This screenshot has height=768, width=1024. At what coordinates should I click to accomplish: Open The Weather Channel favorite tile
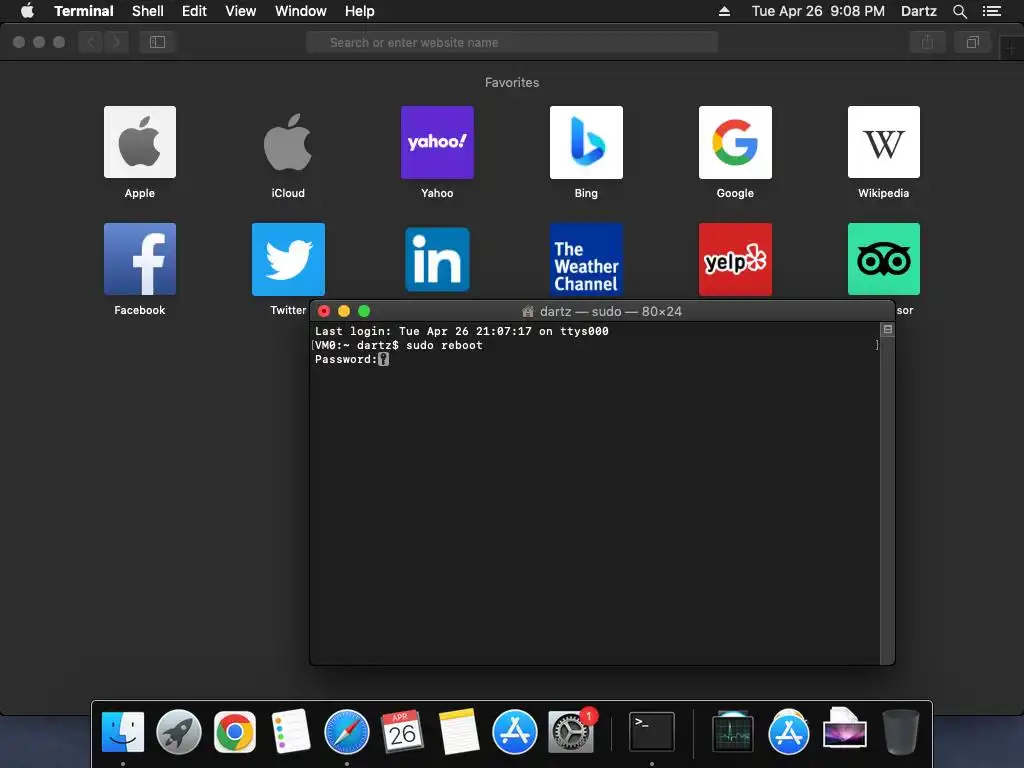tap(586, 259)
